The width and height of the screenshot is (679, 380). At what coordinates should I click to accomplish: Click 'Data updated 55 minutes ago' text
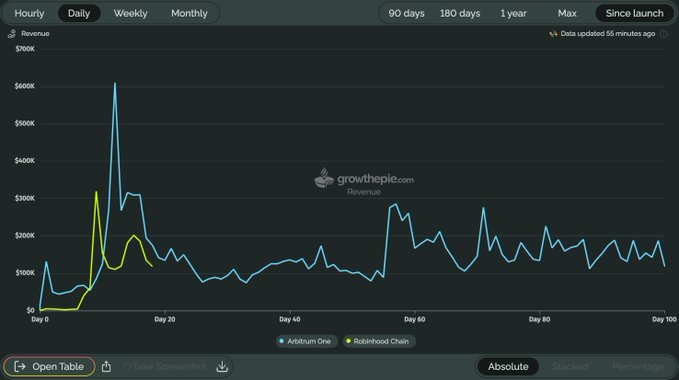pos(608,34)
